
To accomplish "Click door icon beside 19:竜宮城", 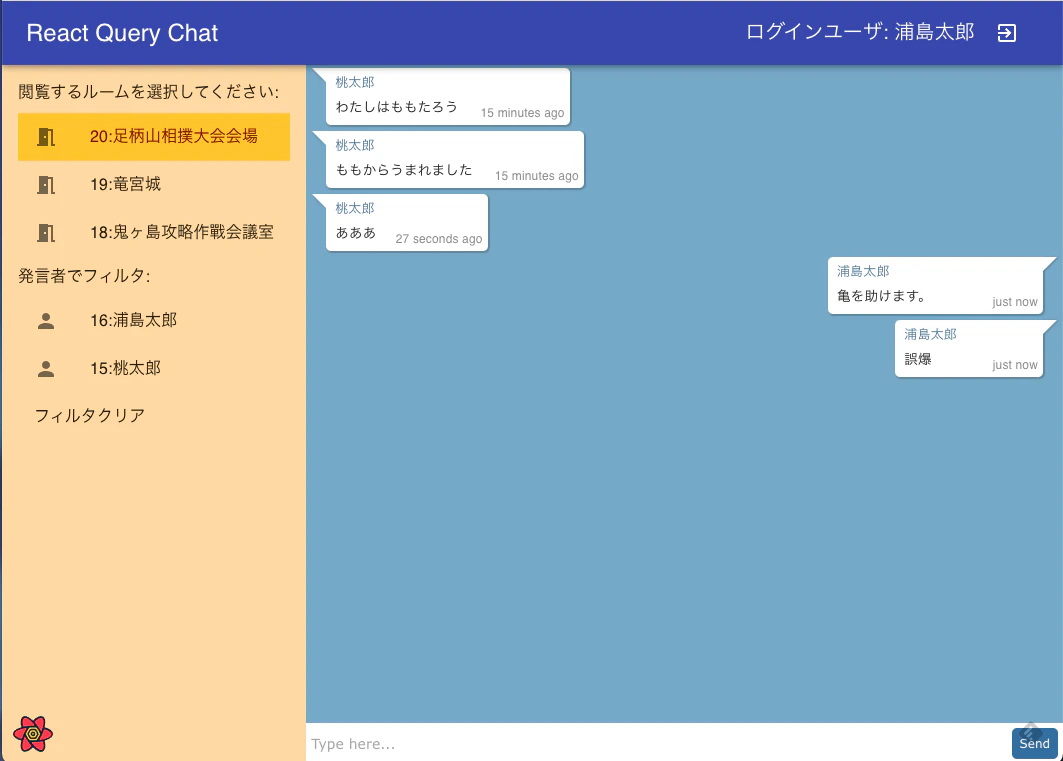I will click(46, 184).
